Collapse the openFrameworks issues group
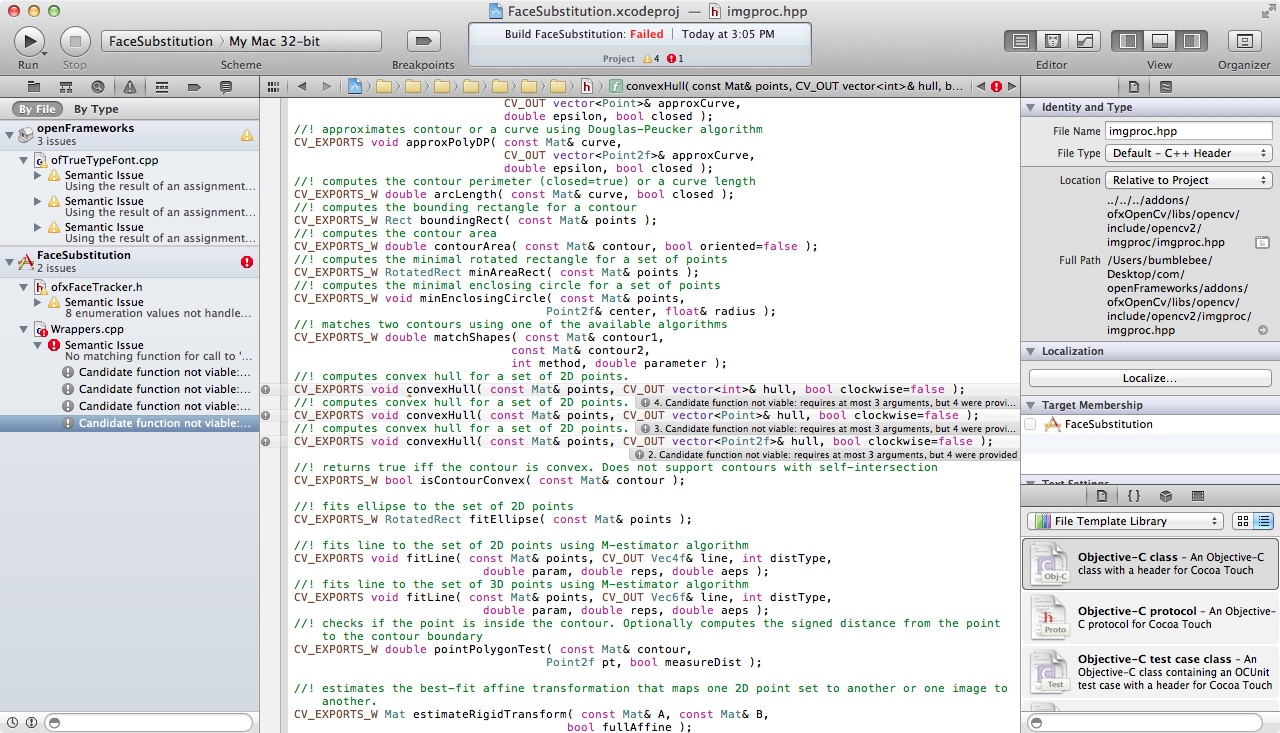Screen dimensions: 1280x733 coord(10,134)
